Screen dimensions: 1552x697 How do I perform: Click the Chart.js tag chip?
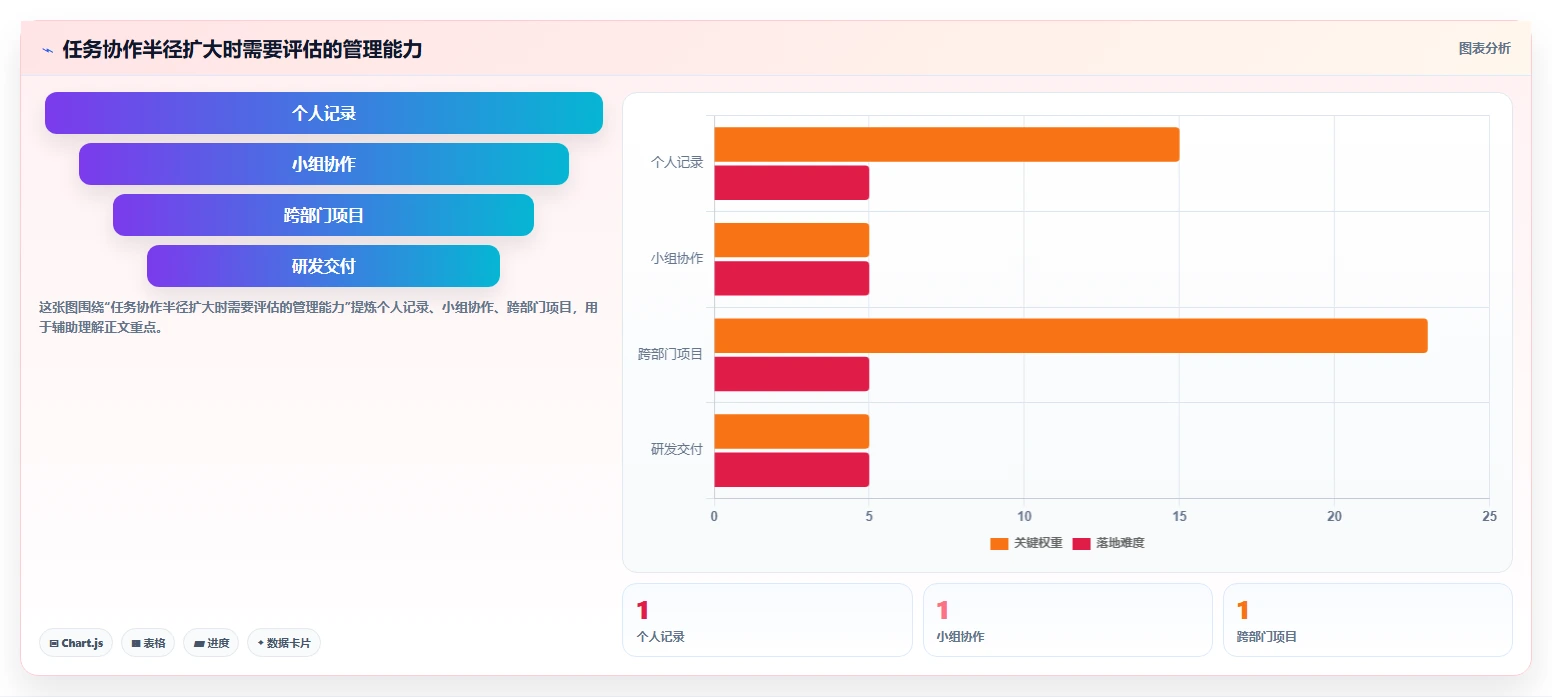76,643
